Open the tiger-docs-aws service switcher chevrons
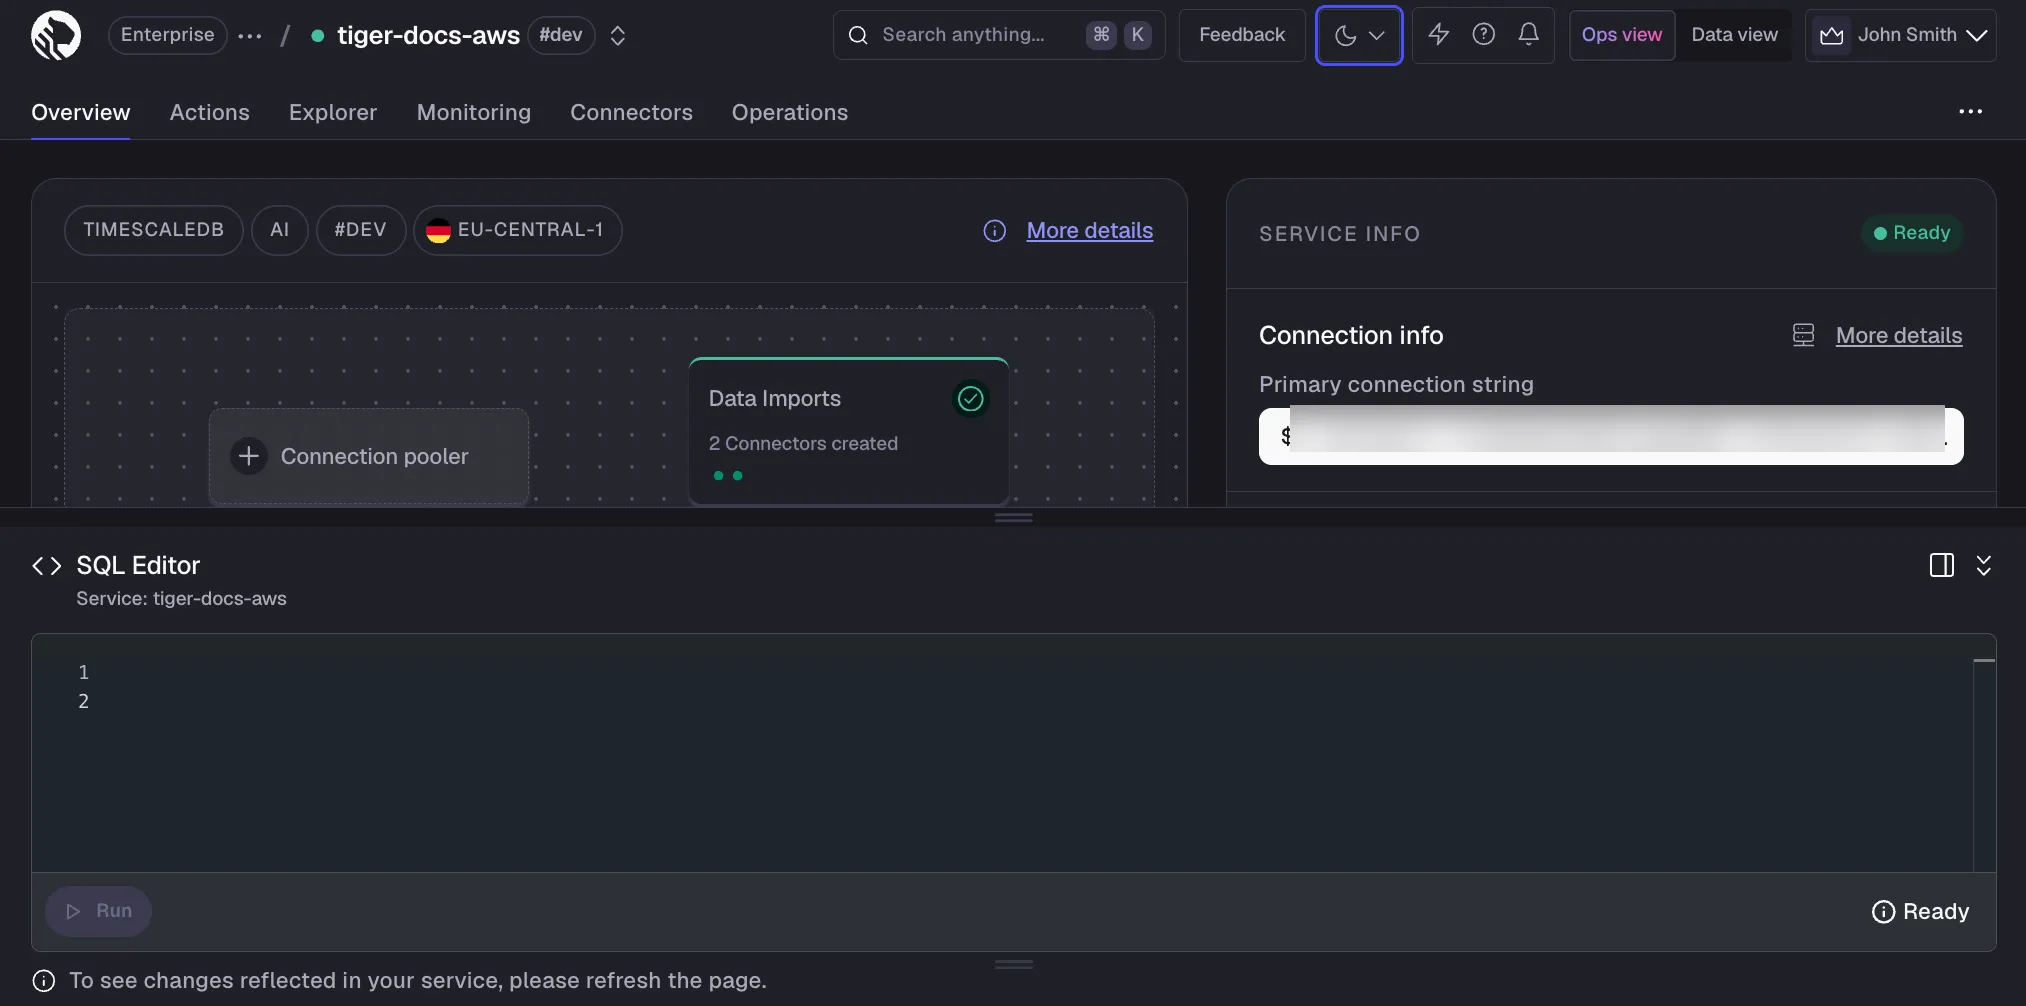The height and width of the screenshot is (1006, 2026). pyautogui.click(x=618, y=36)
